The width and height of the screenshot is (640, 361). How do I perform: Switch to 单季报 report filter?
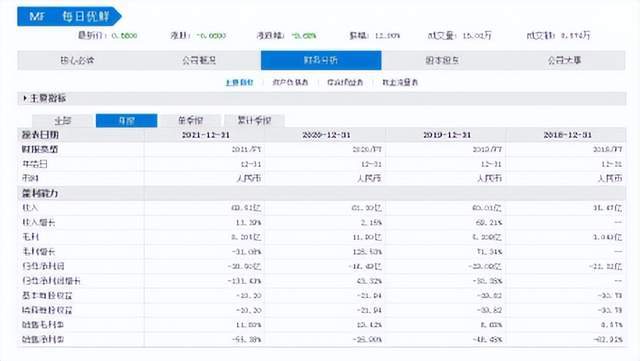(190, 121)
